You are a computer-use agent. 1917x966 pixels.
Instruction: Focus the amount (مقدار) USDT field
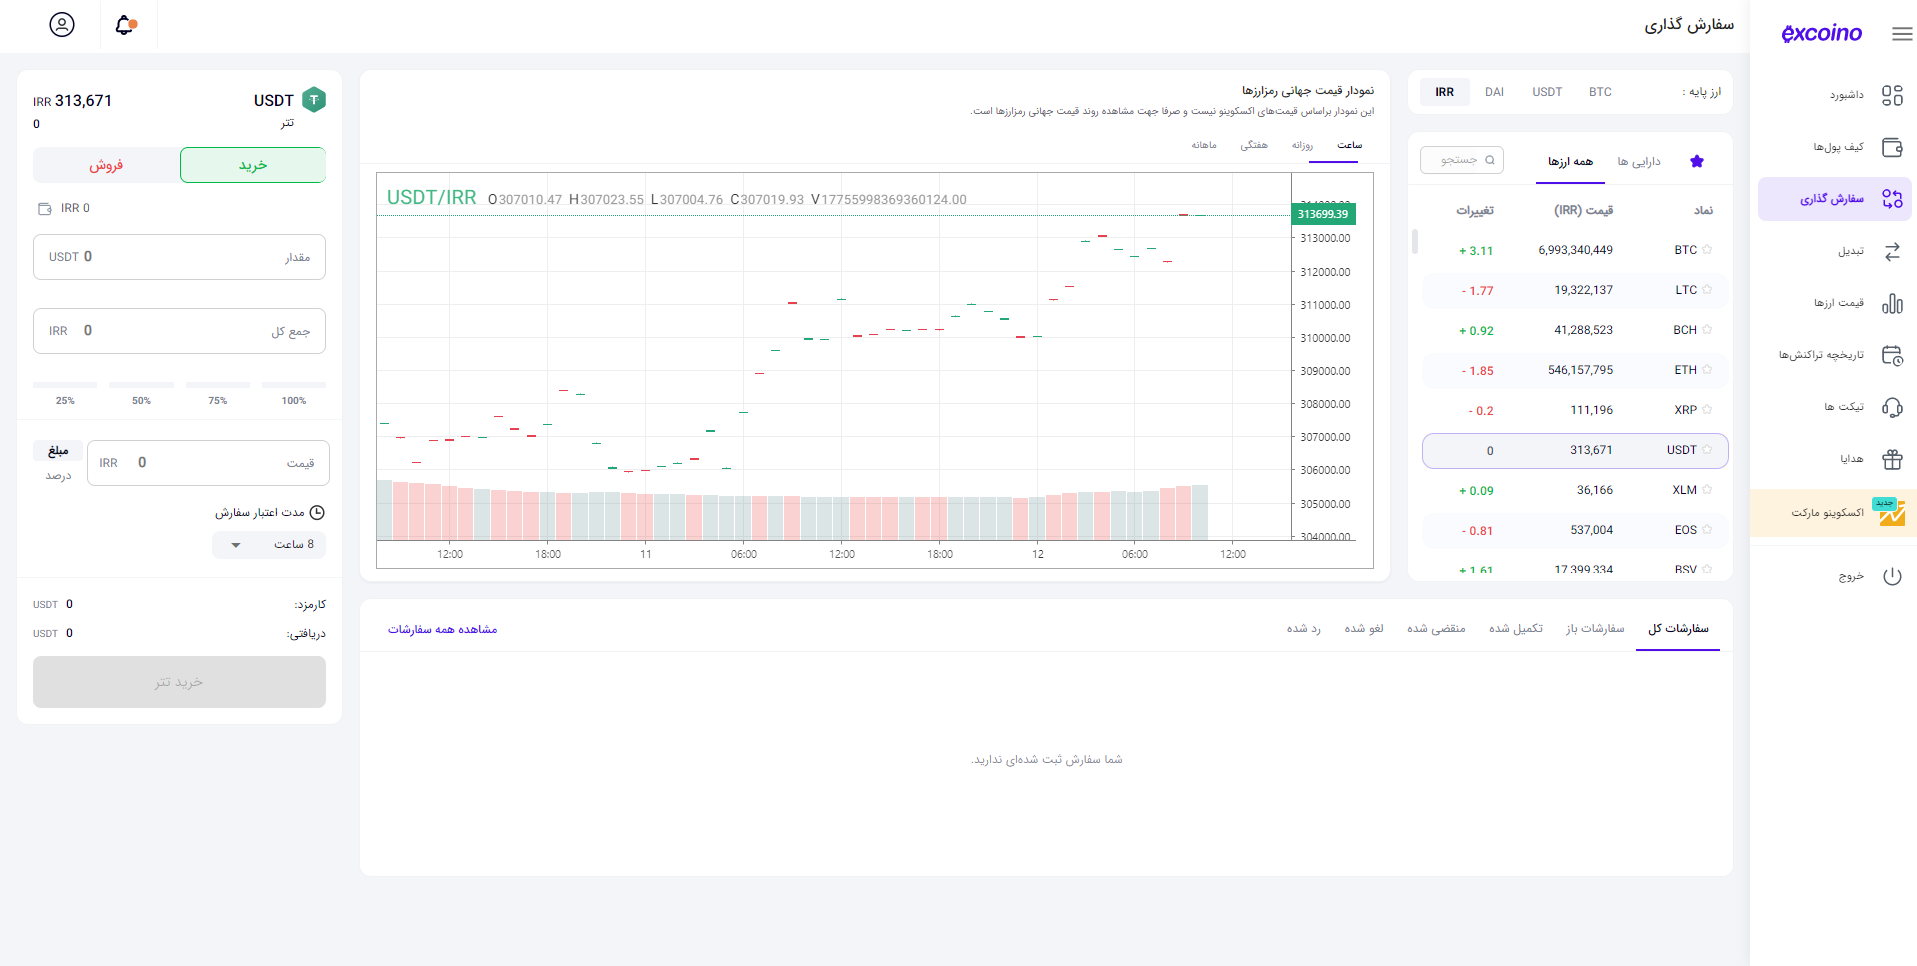pyautogui.click(x=179, y=257)
